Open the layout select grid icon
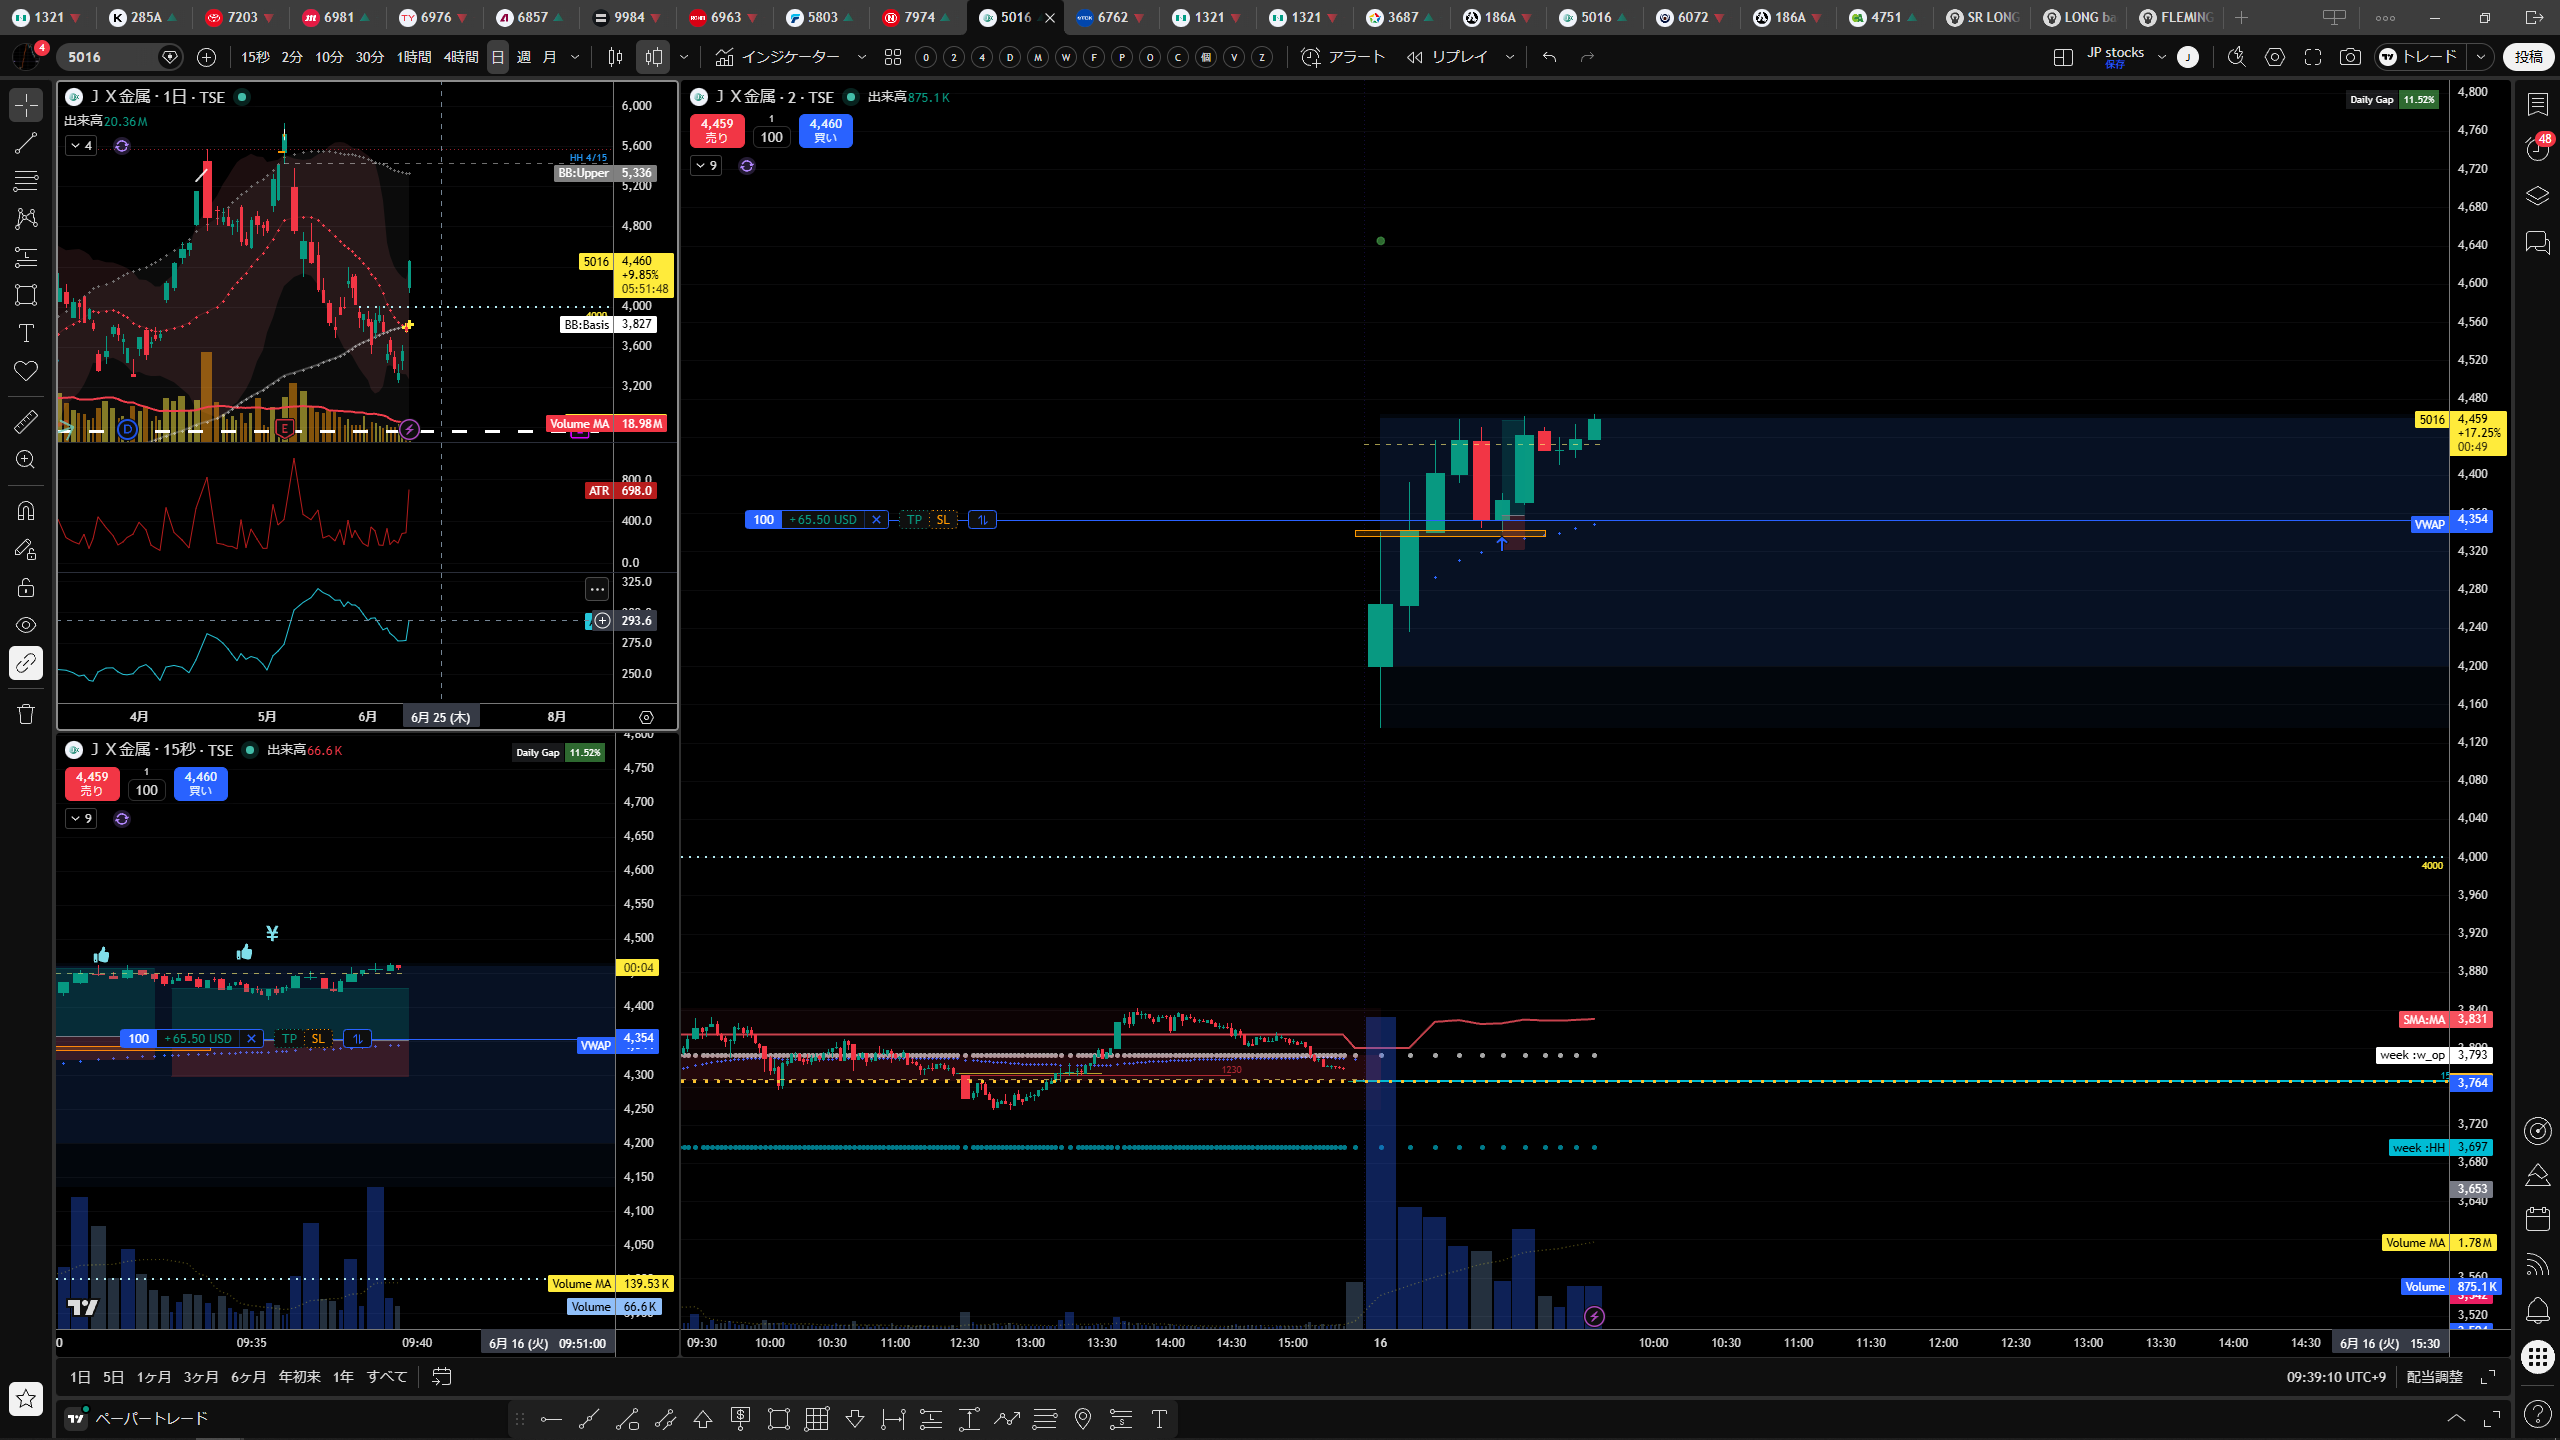The height and width of the screenshot is (1440, 2560). (x=2063, y=57)
